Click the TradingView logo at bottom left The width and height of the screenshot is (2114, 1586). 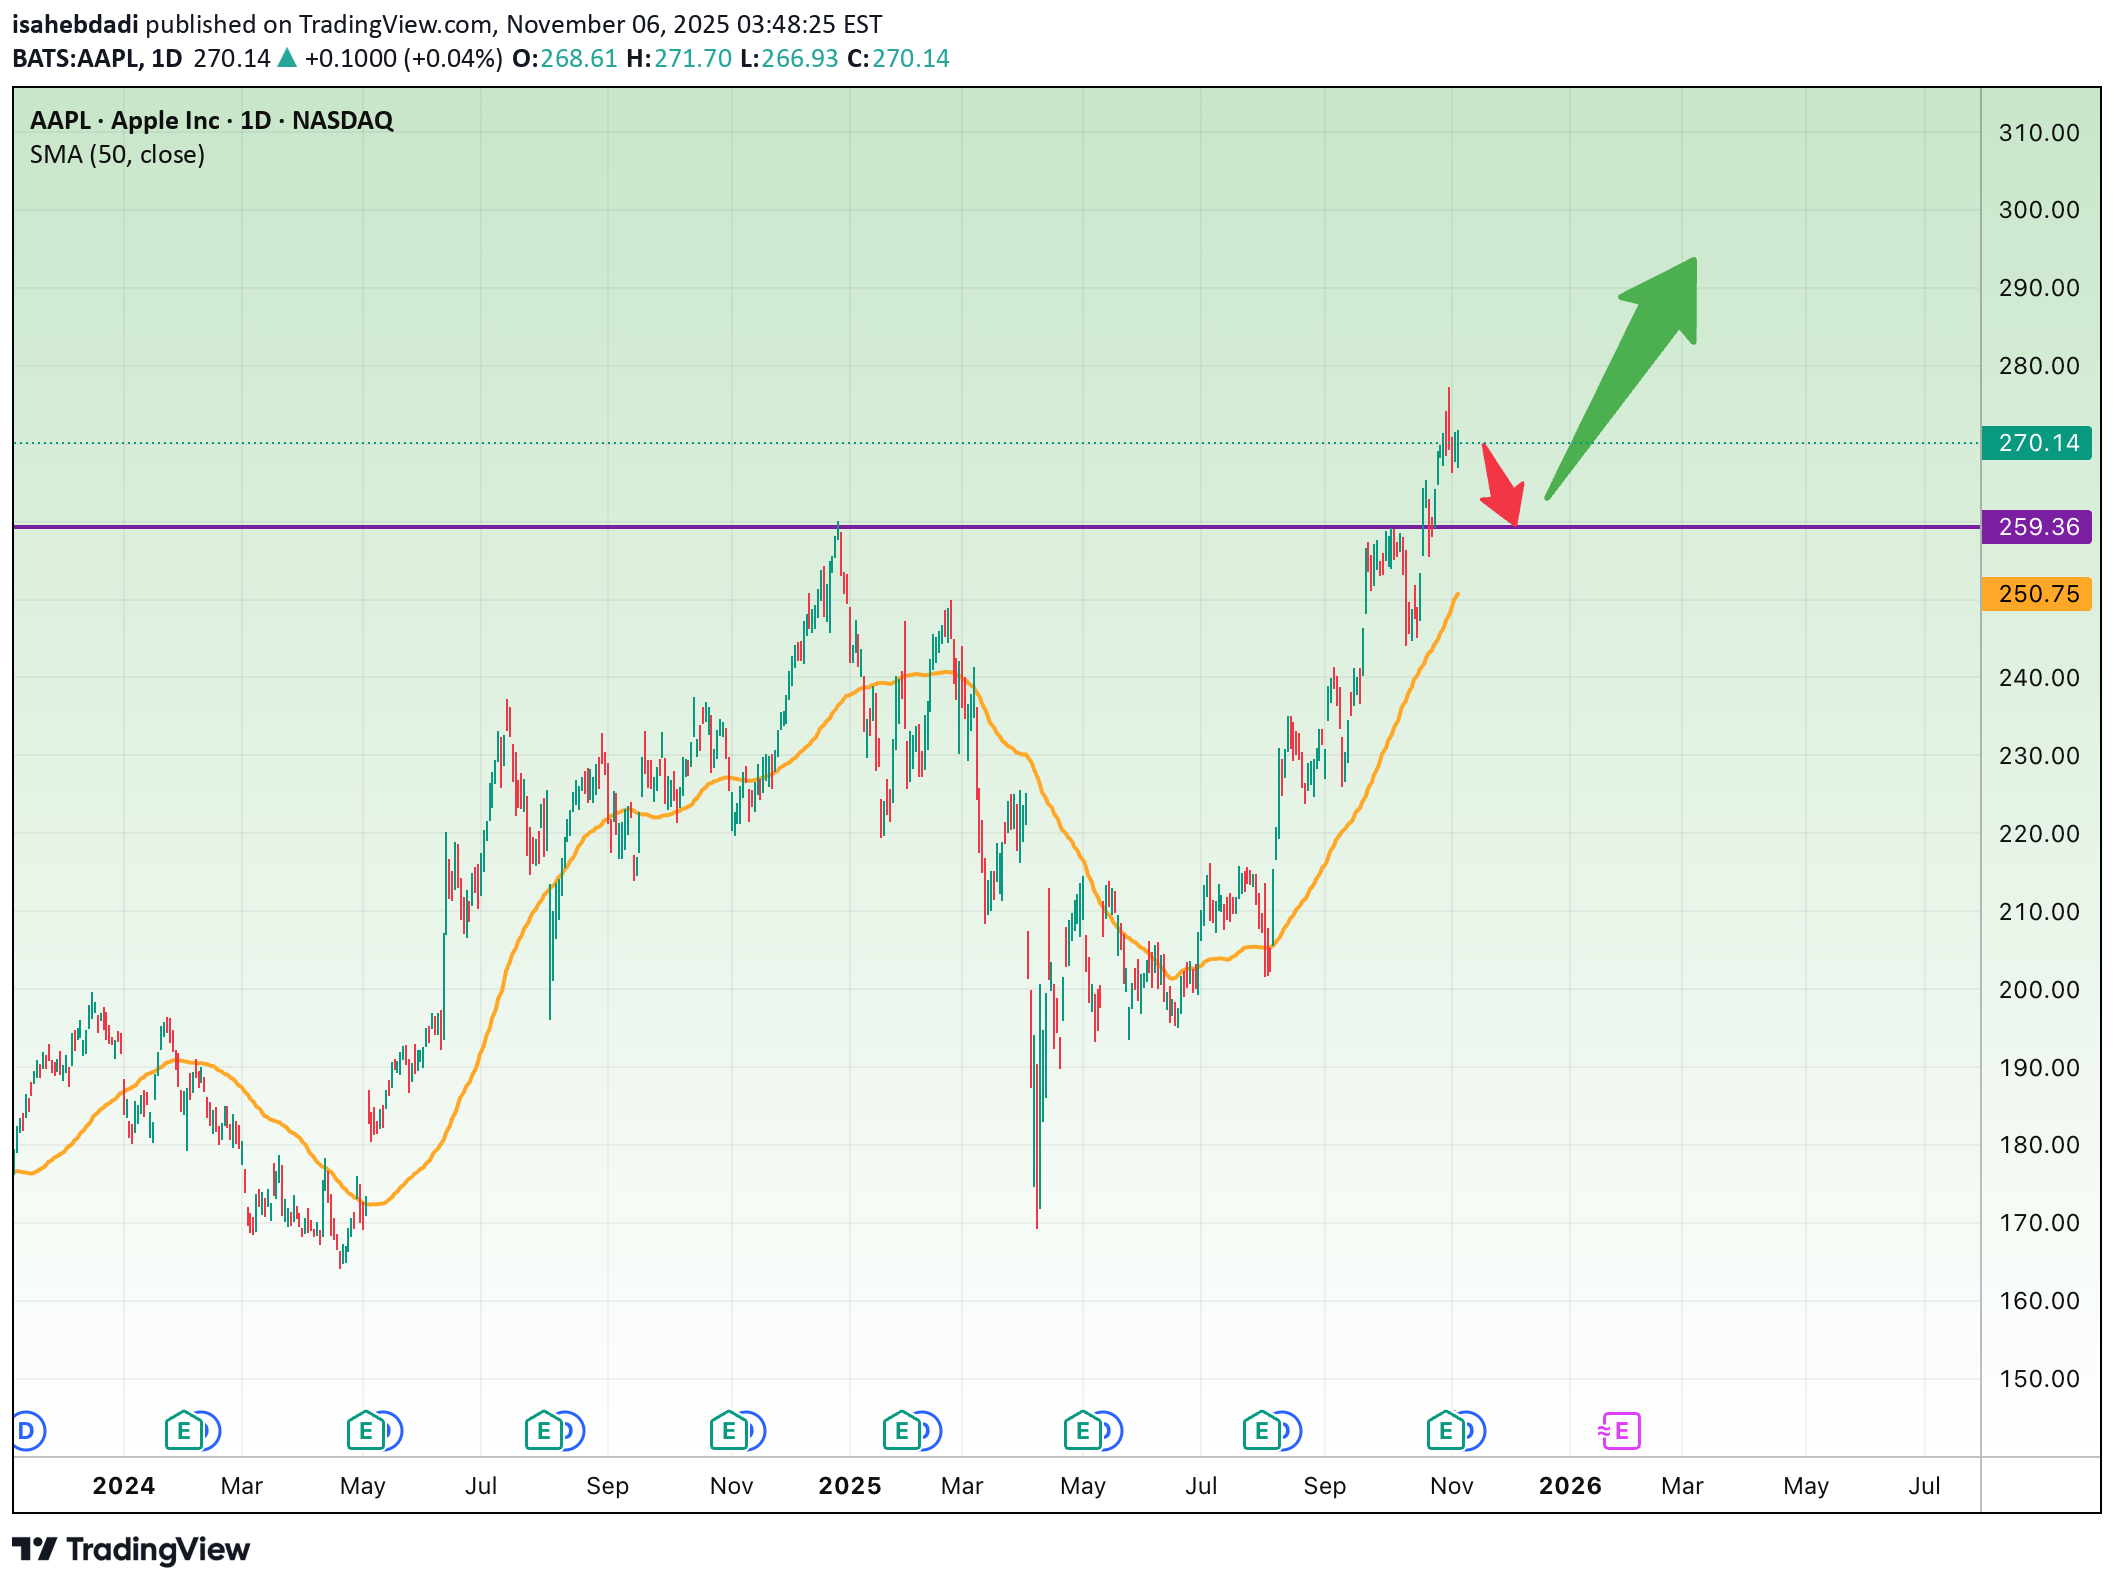[x=131, y=1549]
